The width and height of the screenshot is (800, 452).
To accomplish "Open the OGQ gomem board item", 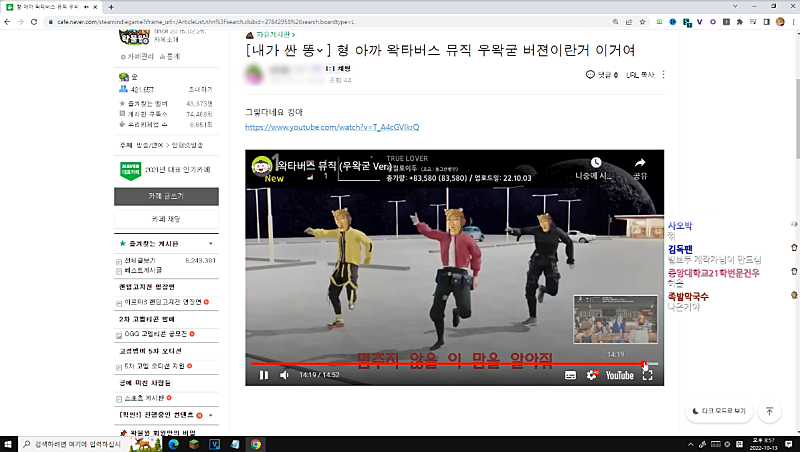I will [x=156, y=334].
